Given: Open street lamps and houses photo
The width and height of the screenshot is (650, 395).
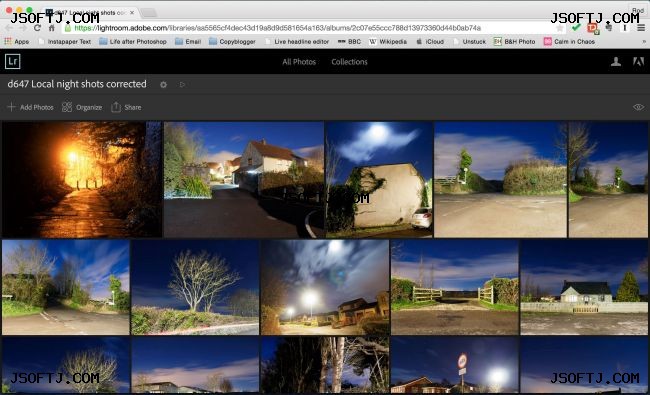Looking at the screenshot, I should [325, 287].
